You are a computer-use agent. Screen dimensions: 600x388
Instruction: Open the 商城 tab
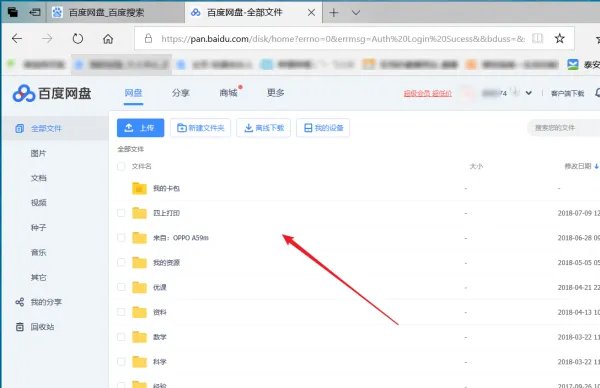(228, 93)
